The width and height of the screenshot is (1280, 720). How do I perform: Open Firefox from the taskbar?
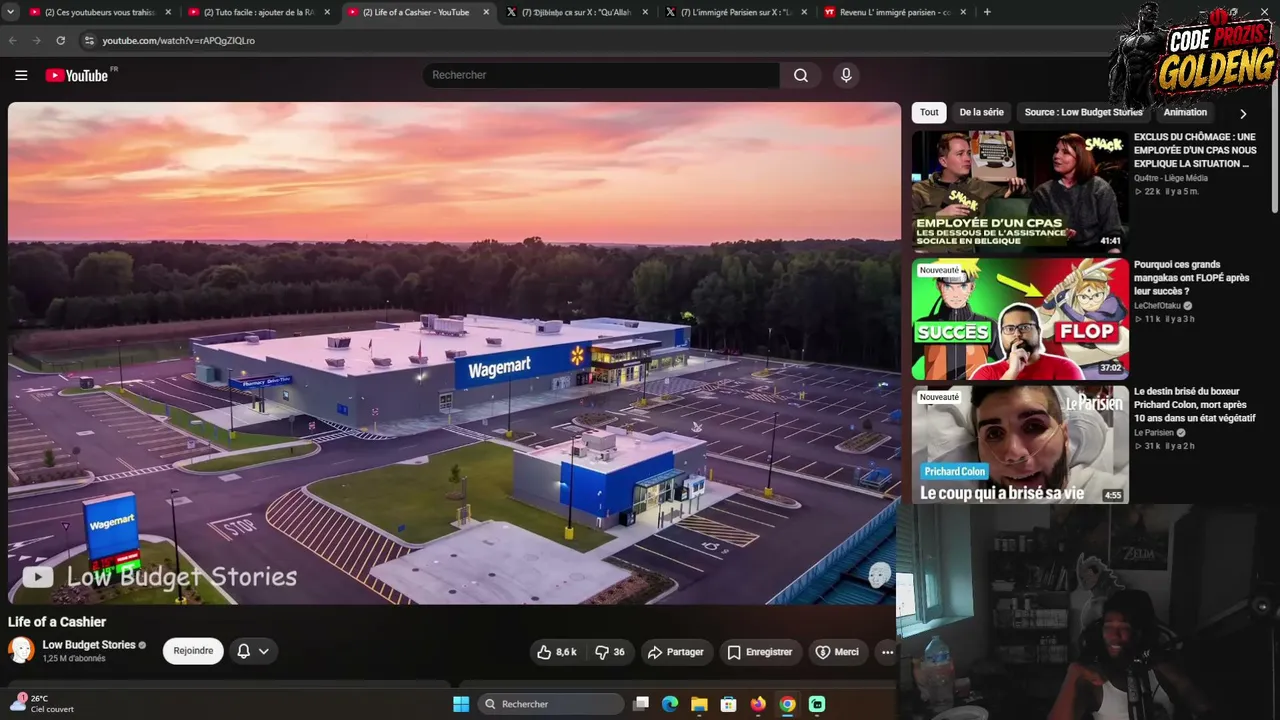[x=758, y=704]
